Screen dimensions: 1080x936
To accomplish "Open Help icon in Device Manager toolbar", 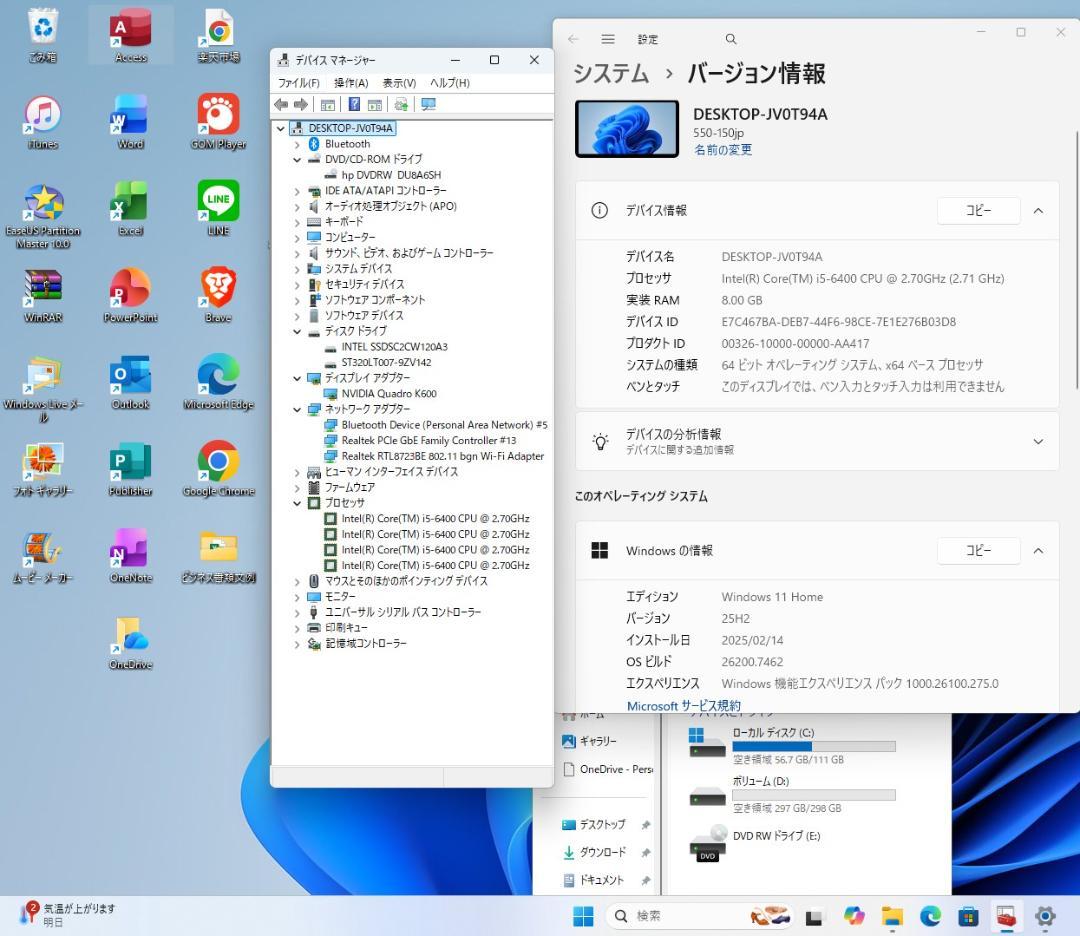I will coord(353,104).
